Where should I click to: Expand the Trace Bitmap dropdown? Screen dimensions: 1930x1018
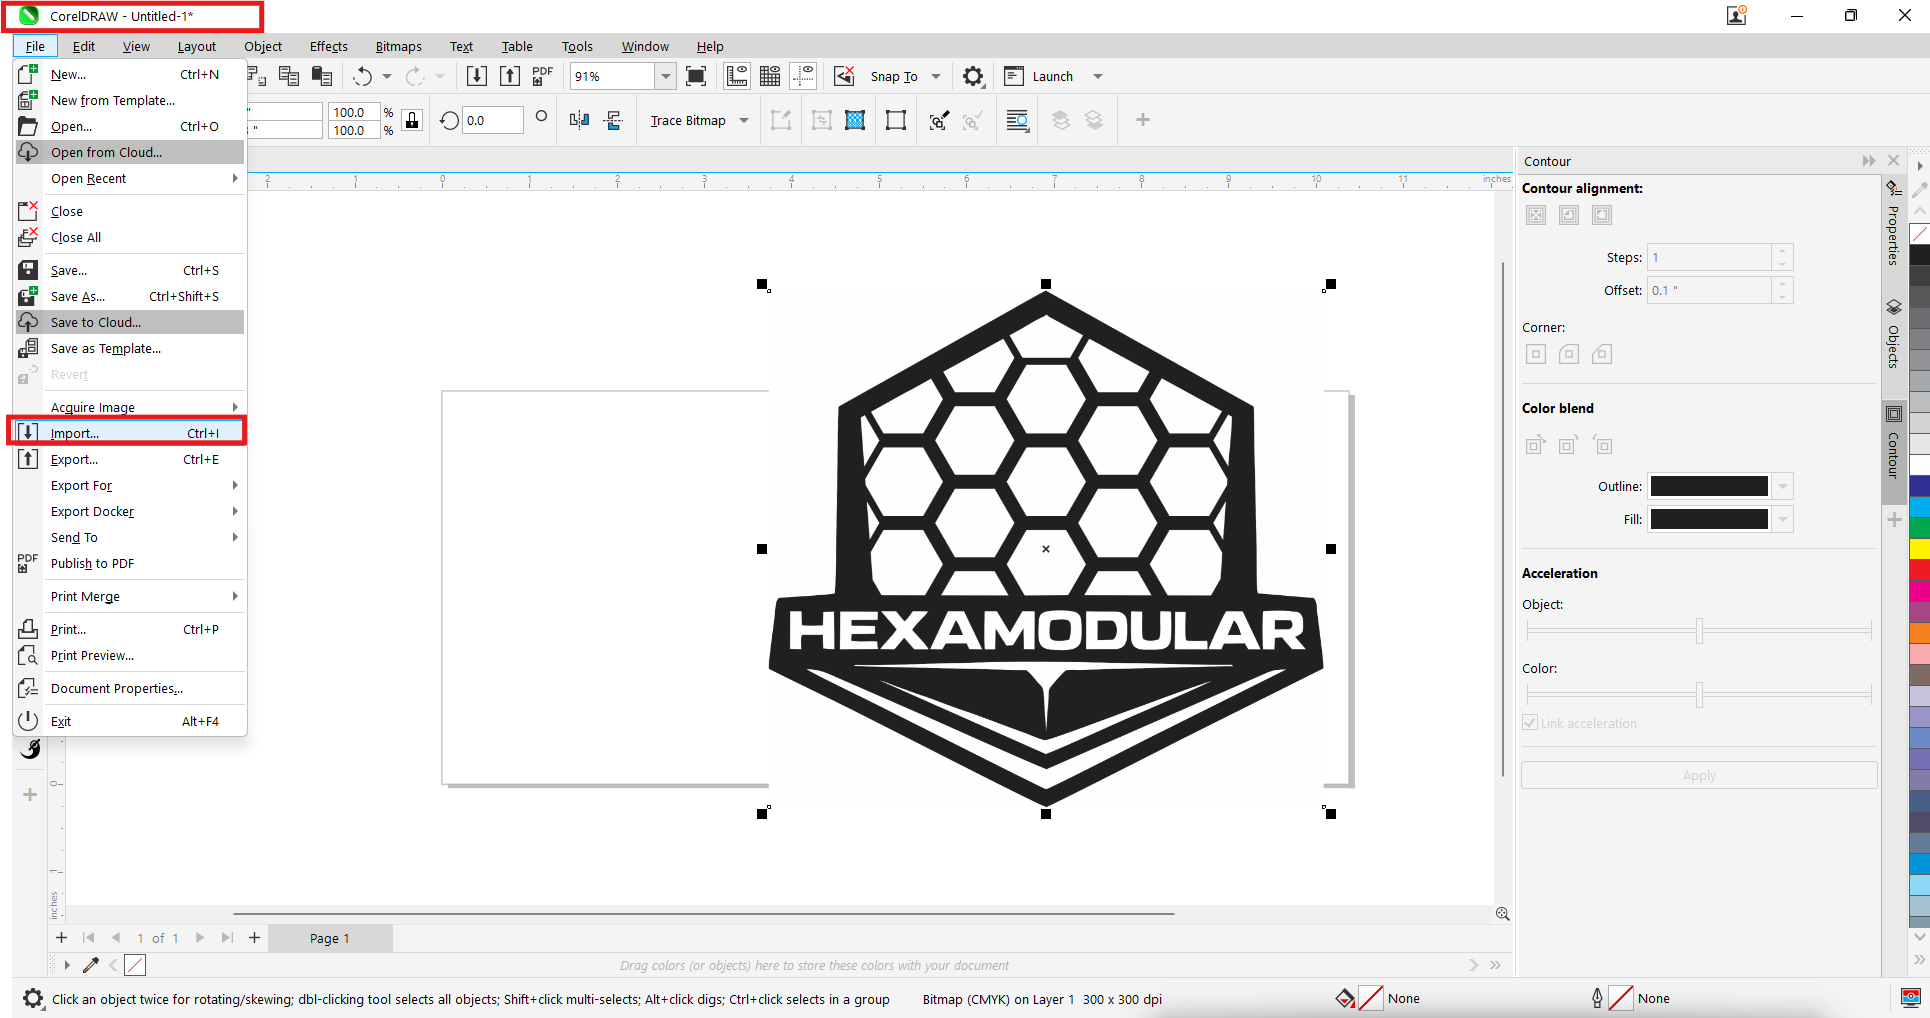coord(744,120)
